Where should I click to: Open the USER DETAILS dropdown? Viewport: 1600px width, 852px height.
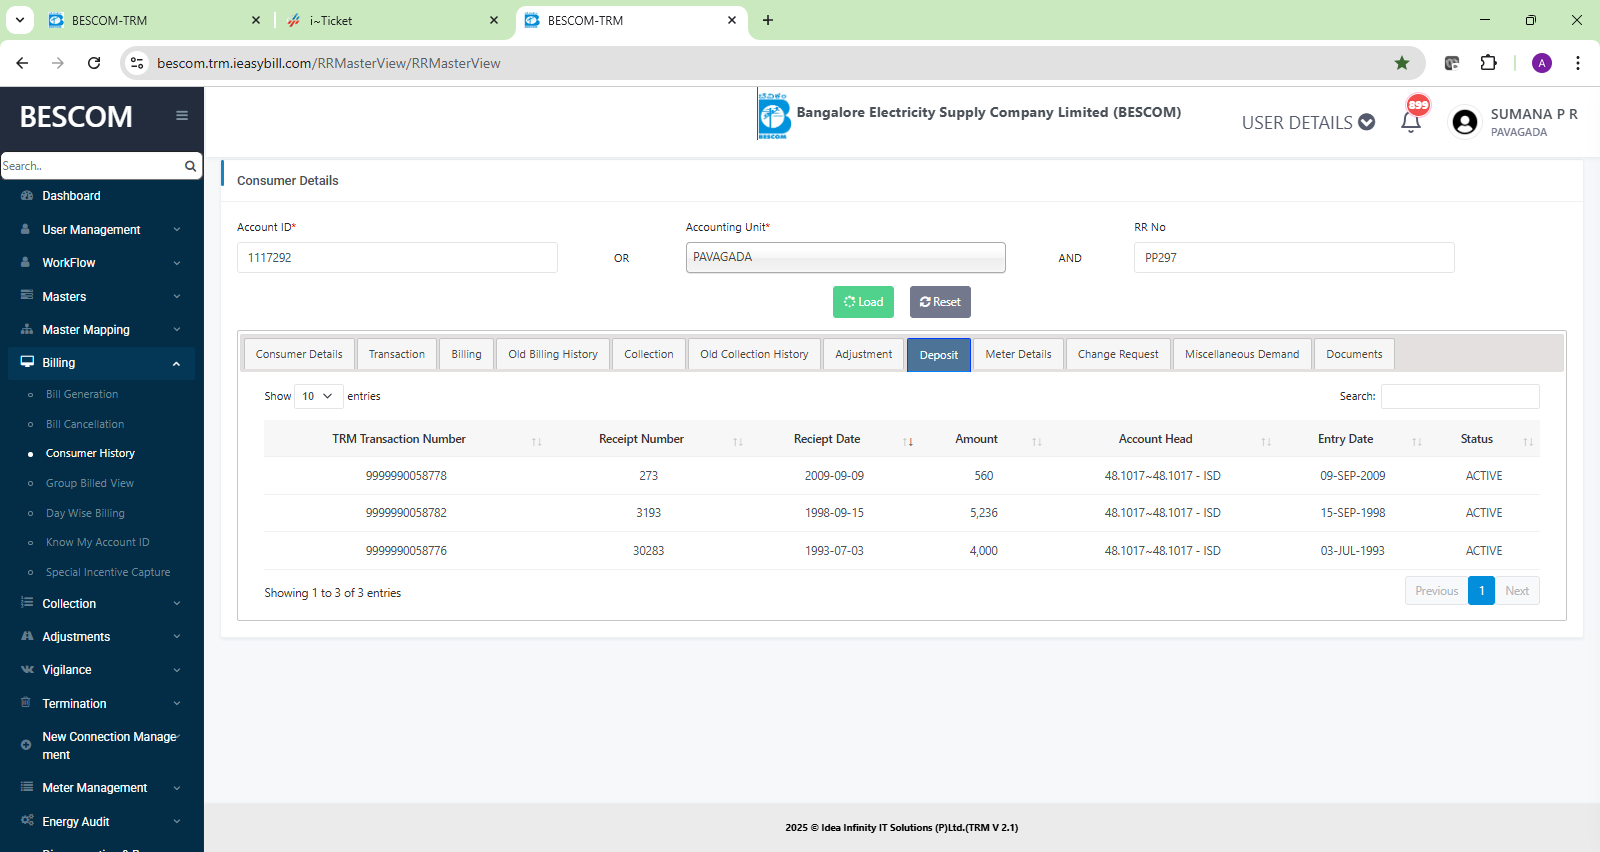(x=1308, y=123)
